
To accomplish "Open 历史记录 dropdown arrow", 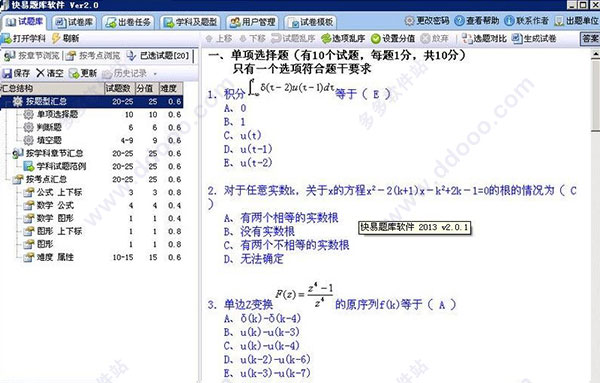I will pyautogui.click(x=155, y=73).
